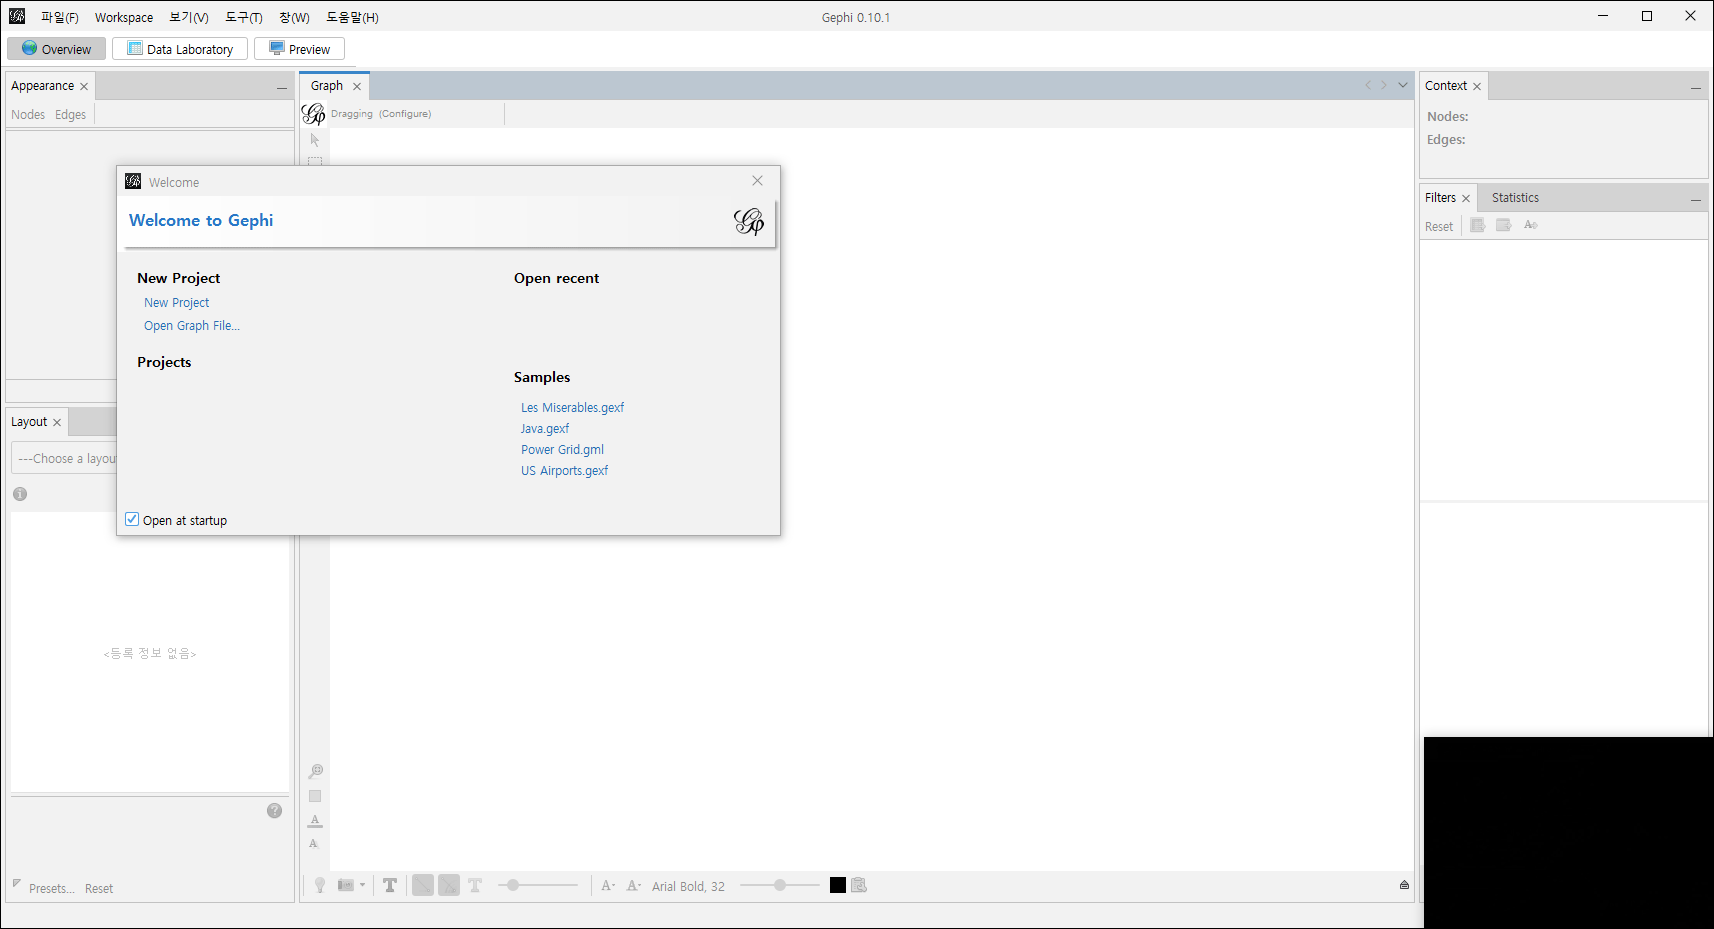Click the take screenshot camera icon
Viewport: 1714px width, 929px height.
click(346, 885)
